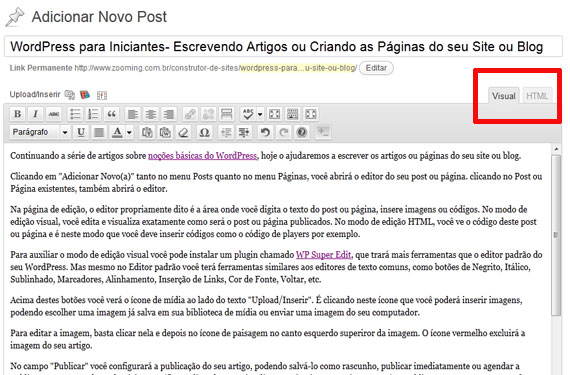Undo the last edit
The image size is (570, 375).
click(x=265, y=132)
